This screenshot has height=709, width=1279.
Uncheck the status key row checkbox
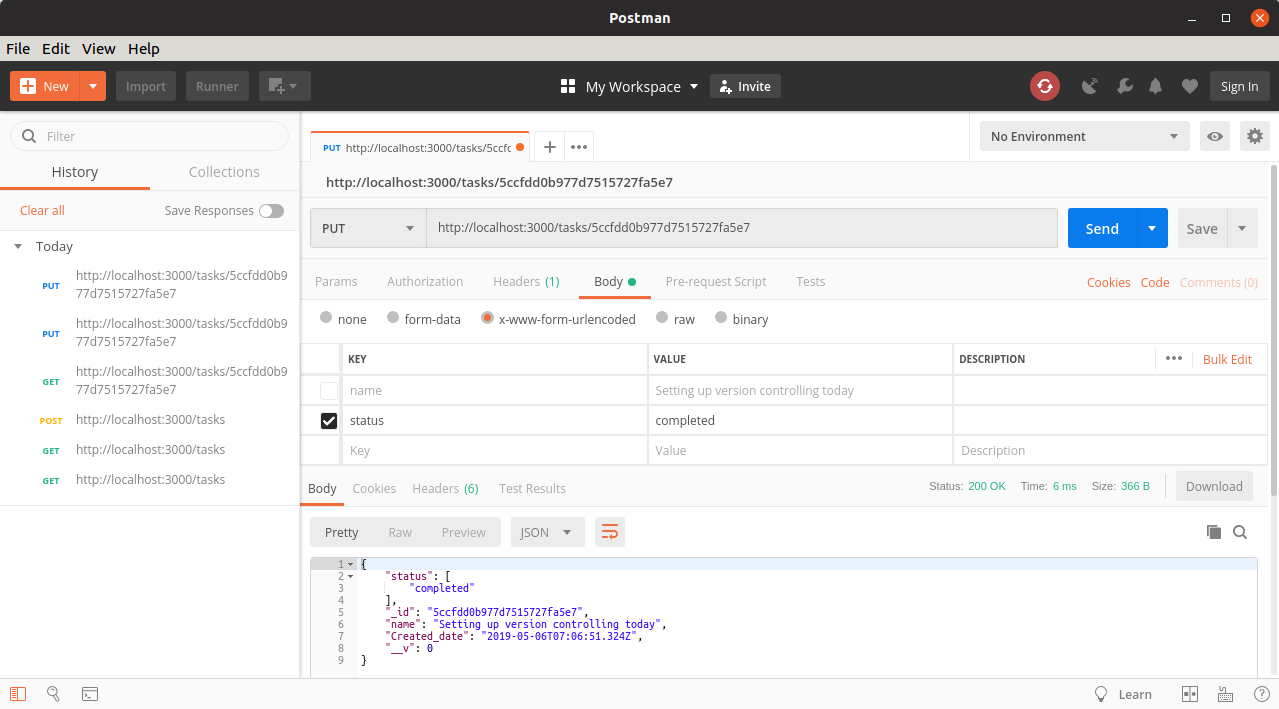[329, 421]
